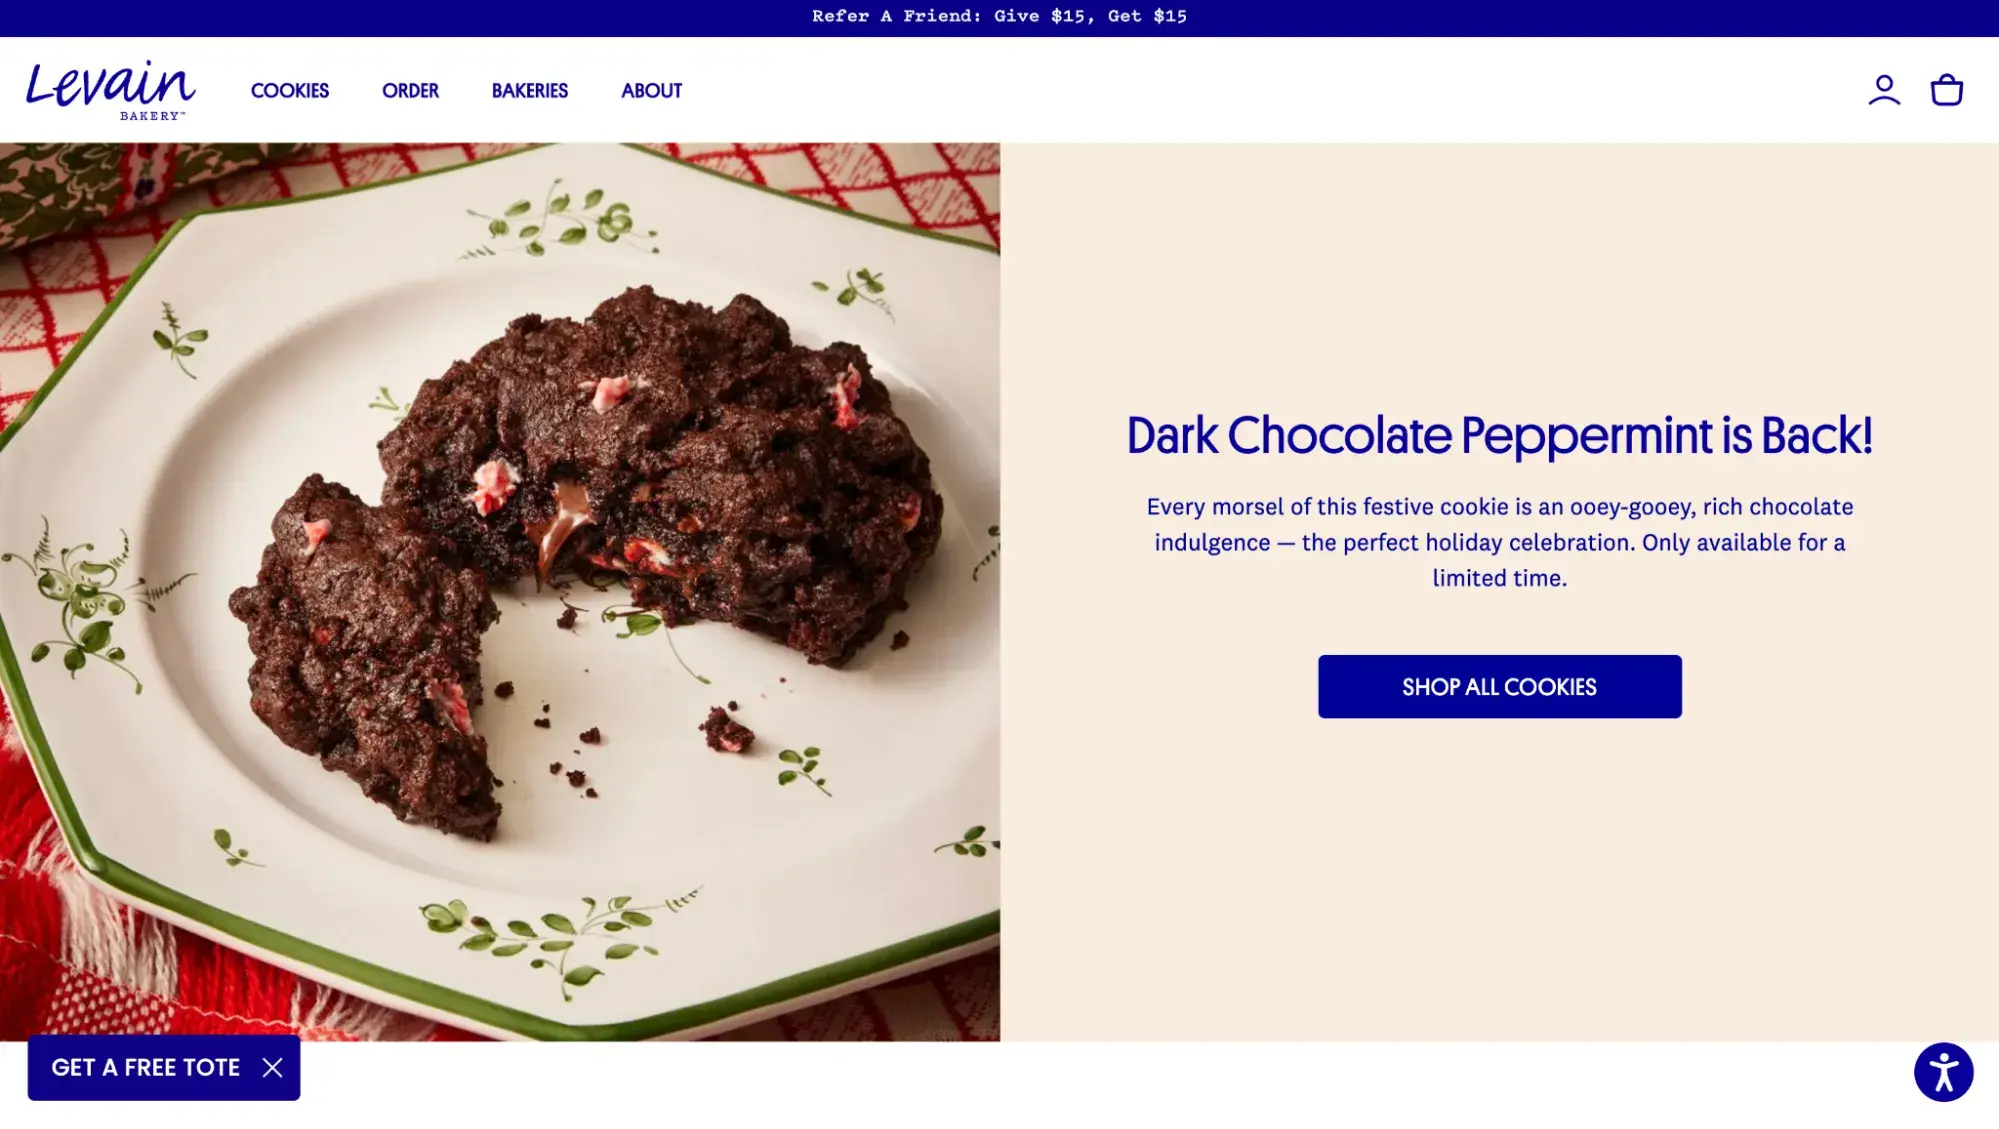
Task: Click the SHOP ALL COOKIES button
Action: 1499,687
